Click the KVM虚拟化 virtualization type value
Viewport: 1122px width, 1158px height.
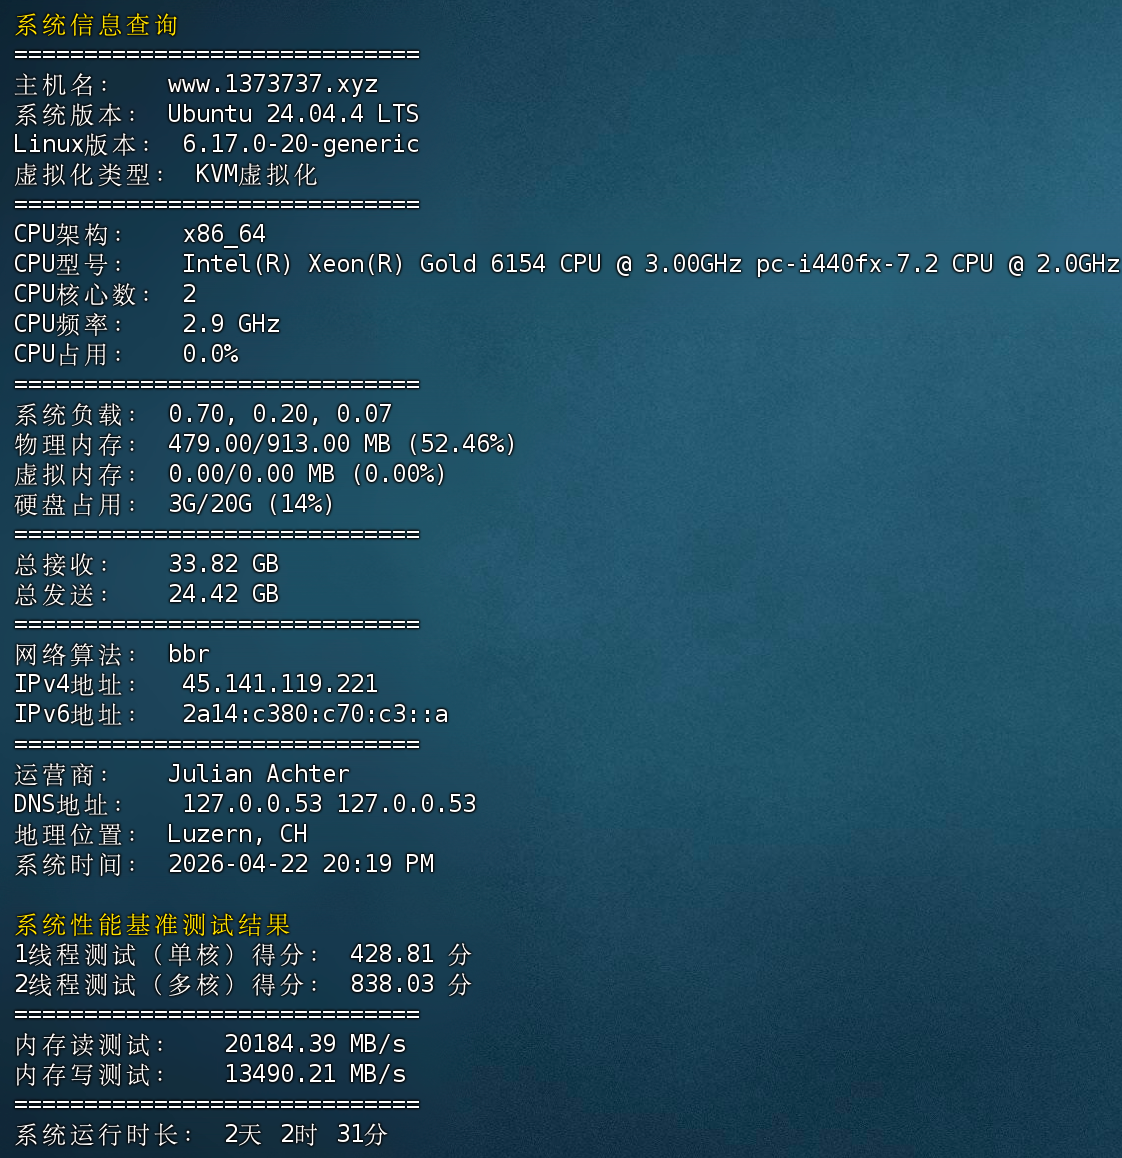click(256, 174)
